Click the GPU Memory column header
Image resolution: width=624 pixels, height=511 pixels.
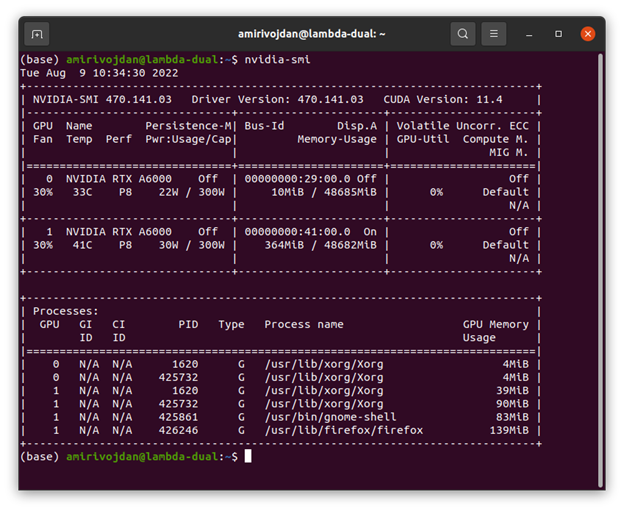pyautogui.click(x=495, y=324)
